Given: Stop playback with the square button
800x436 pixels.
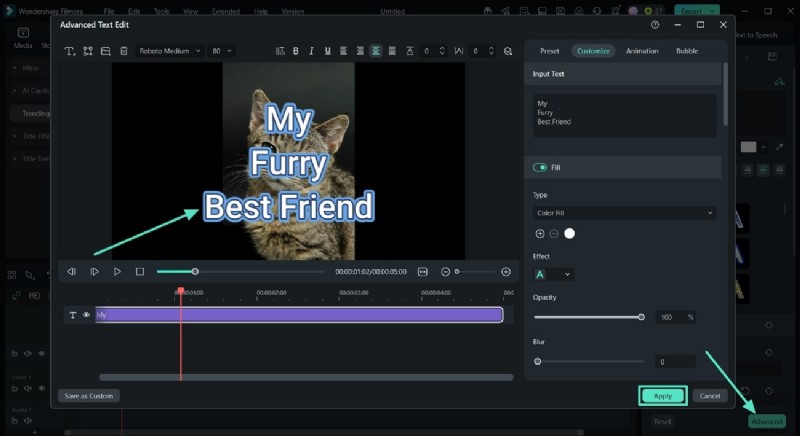Looking at the screenshot, I should [x=140, y=271].
